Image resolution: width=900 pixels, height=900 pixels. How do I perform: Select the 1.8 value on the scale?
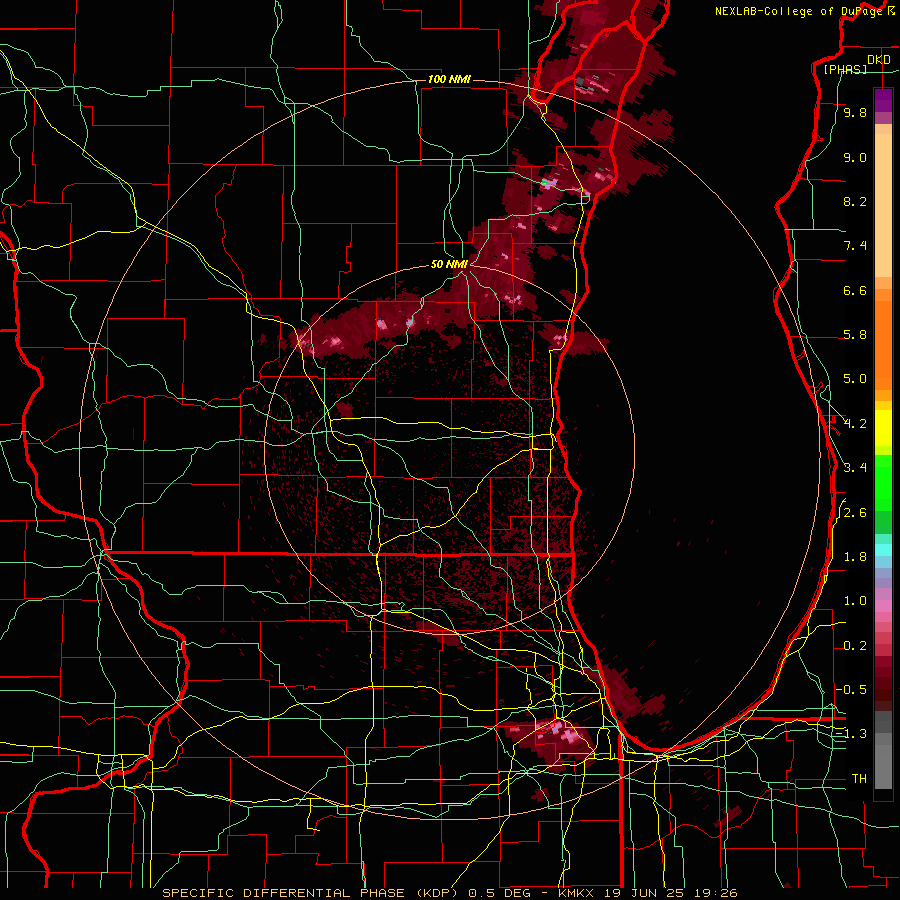click(855, 557)
